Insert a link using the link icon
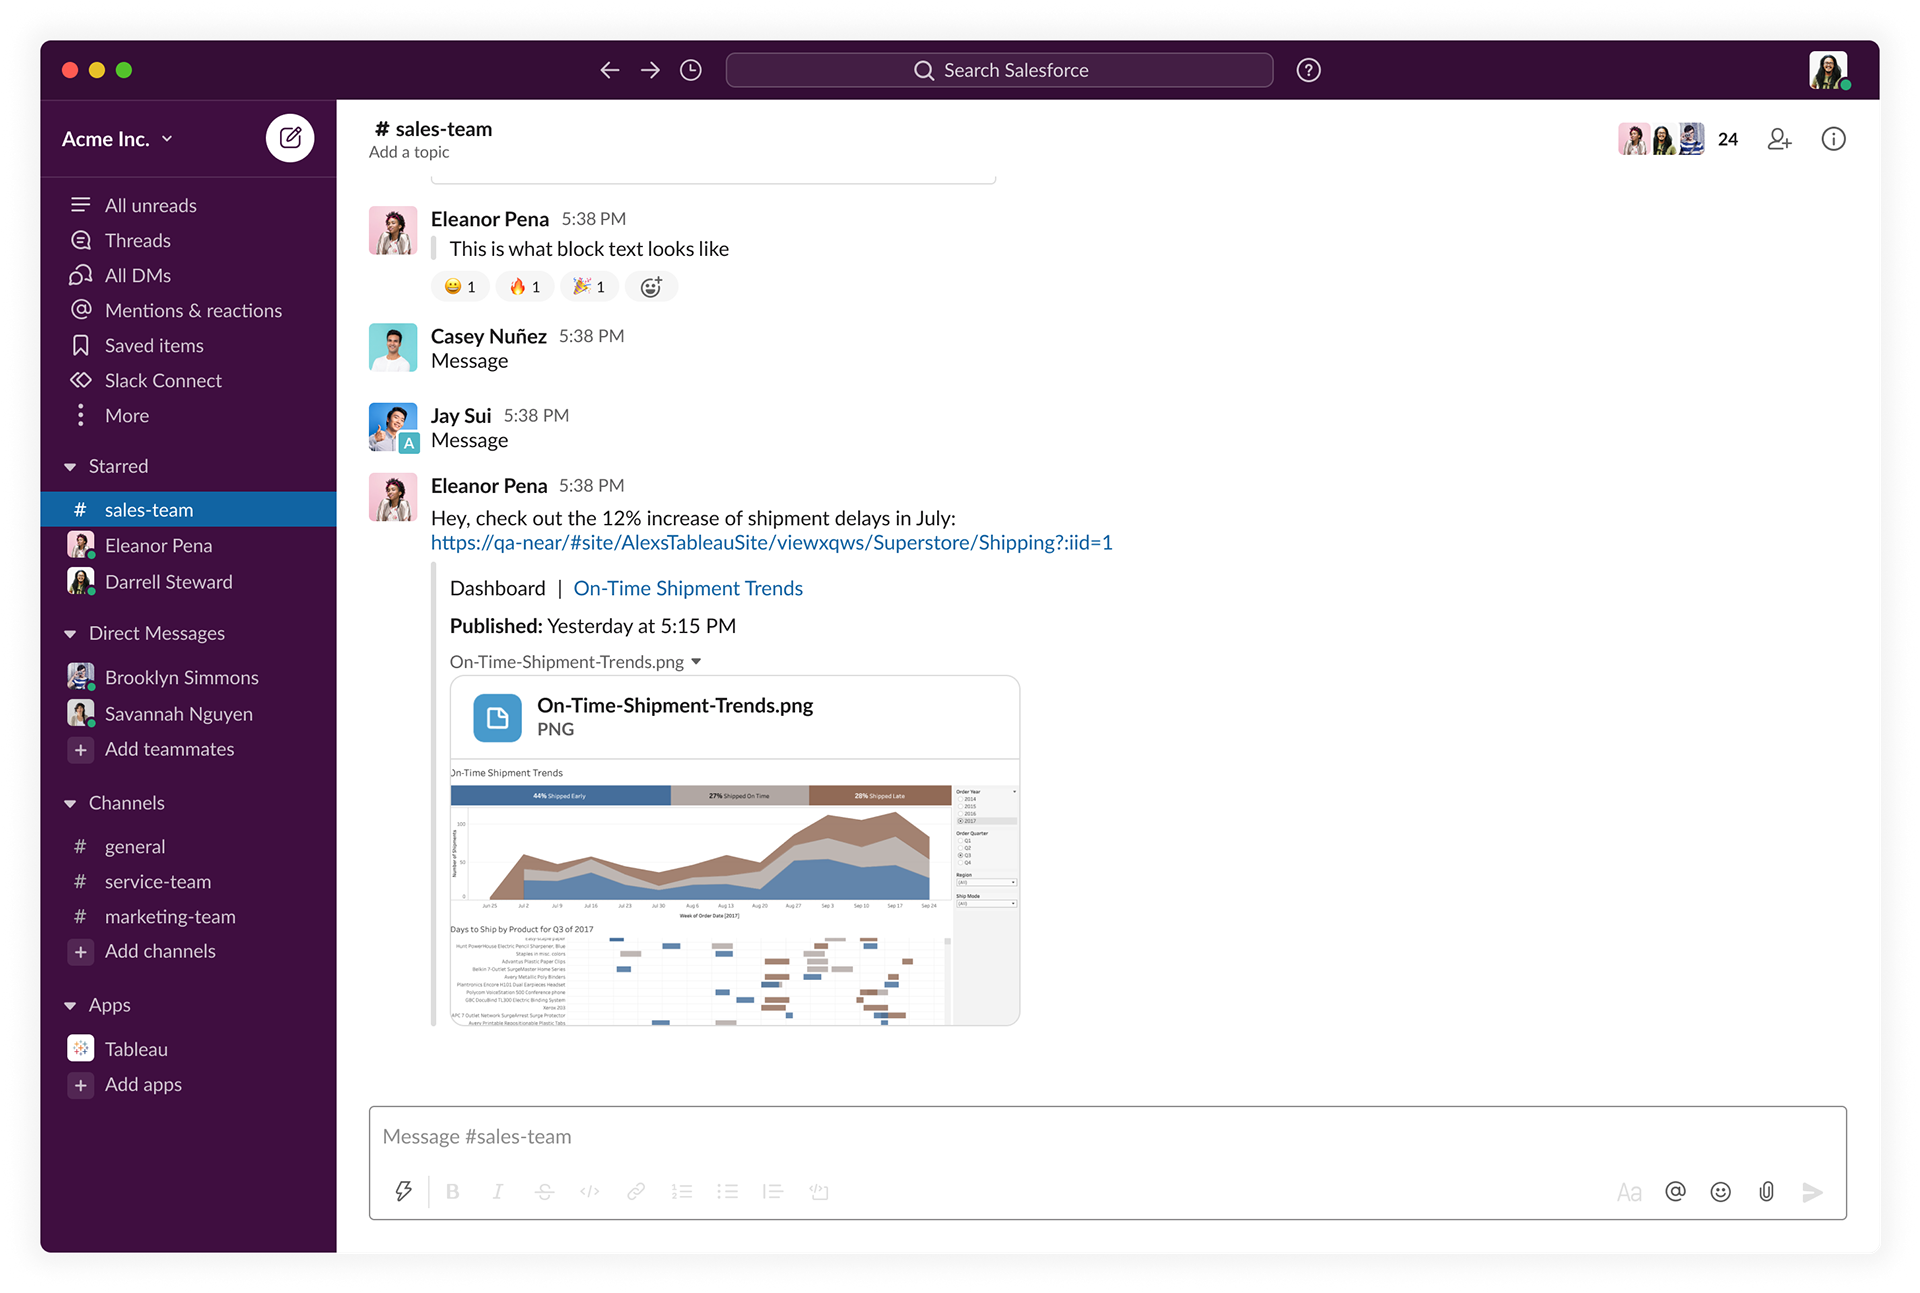 pos(636,1191)
